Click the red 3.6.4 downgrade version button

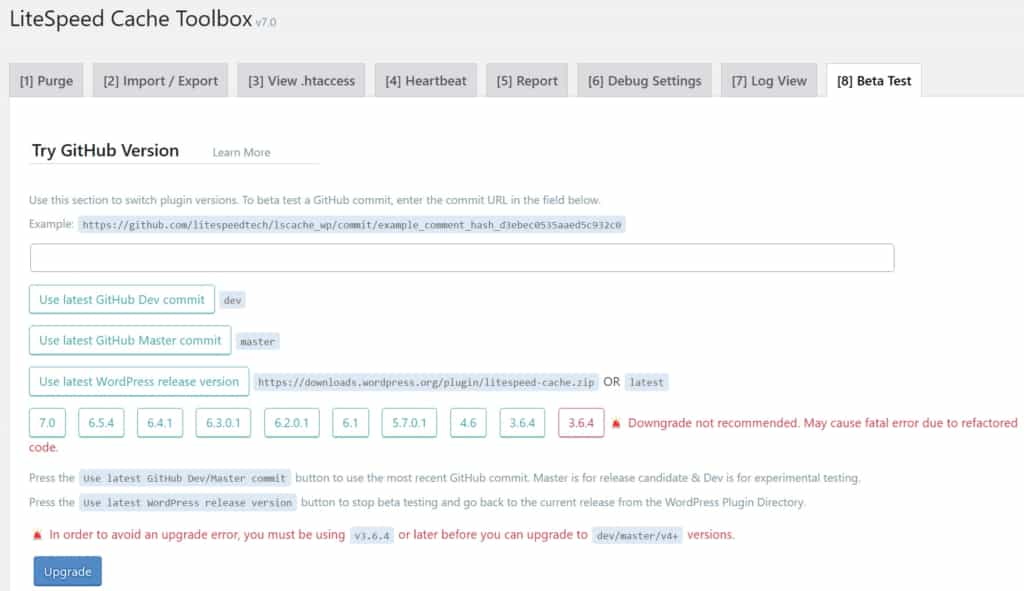point(581,422)
